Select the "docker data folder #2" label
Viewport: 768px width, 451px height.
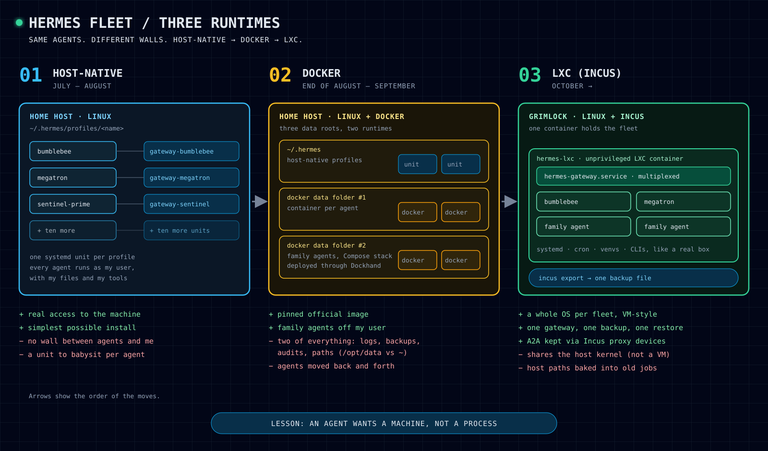[x=326, y=245]
